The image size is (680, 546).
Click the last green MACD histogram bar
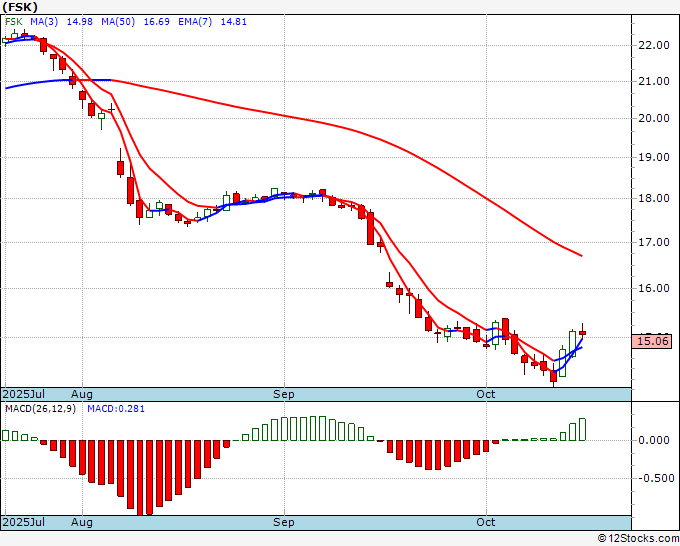tap(582, 429)
